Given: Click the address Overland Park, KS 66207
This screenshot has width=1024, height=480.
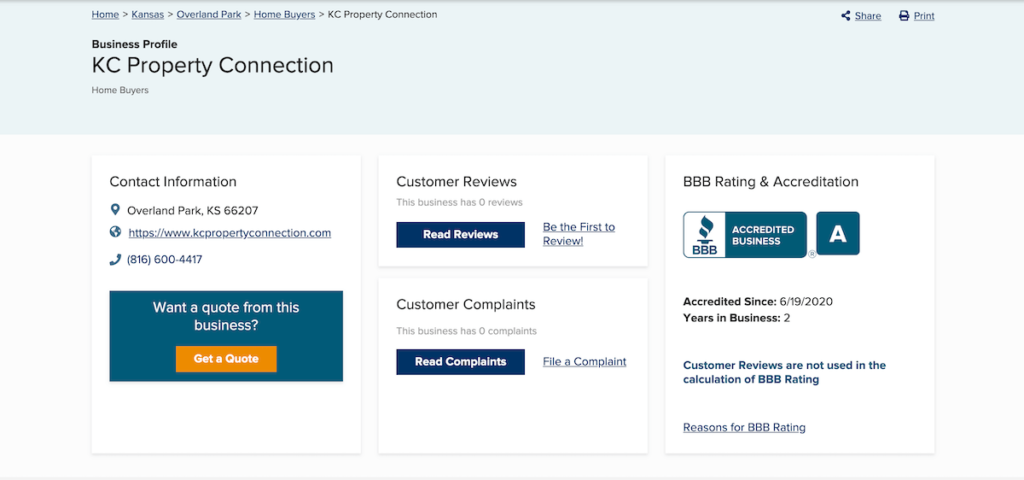Looking at the screenshot, I should (193, 210).
